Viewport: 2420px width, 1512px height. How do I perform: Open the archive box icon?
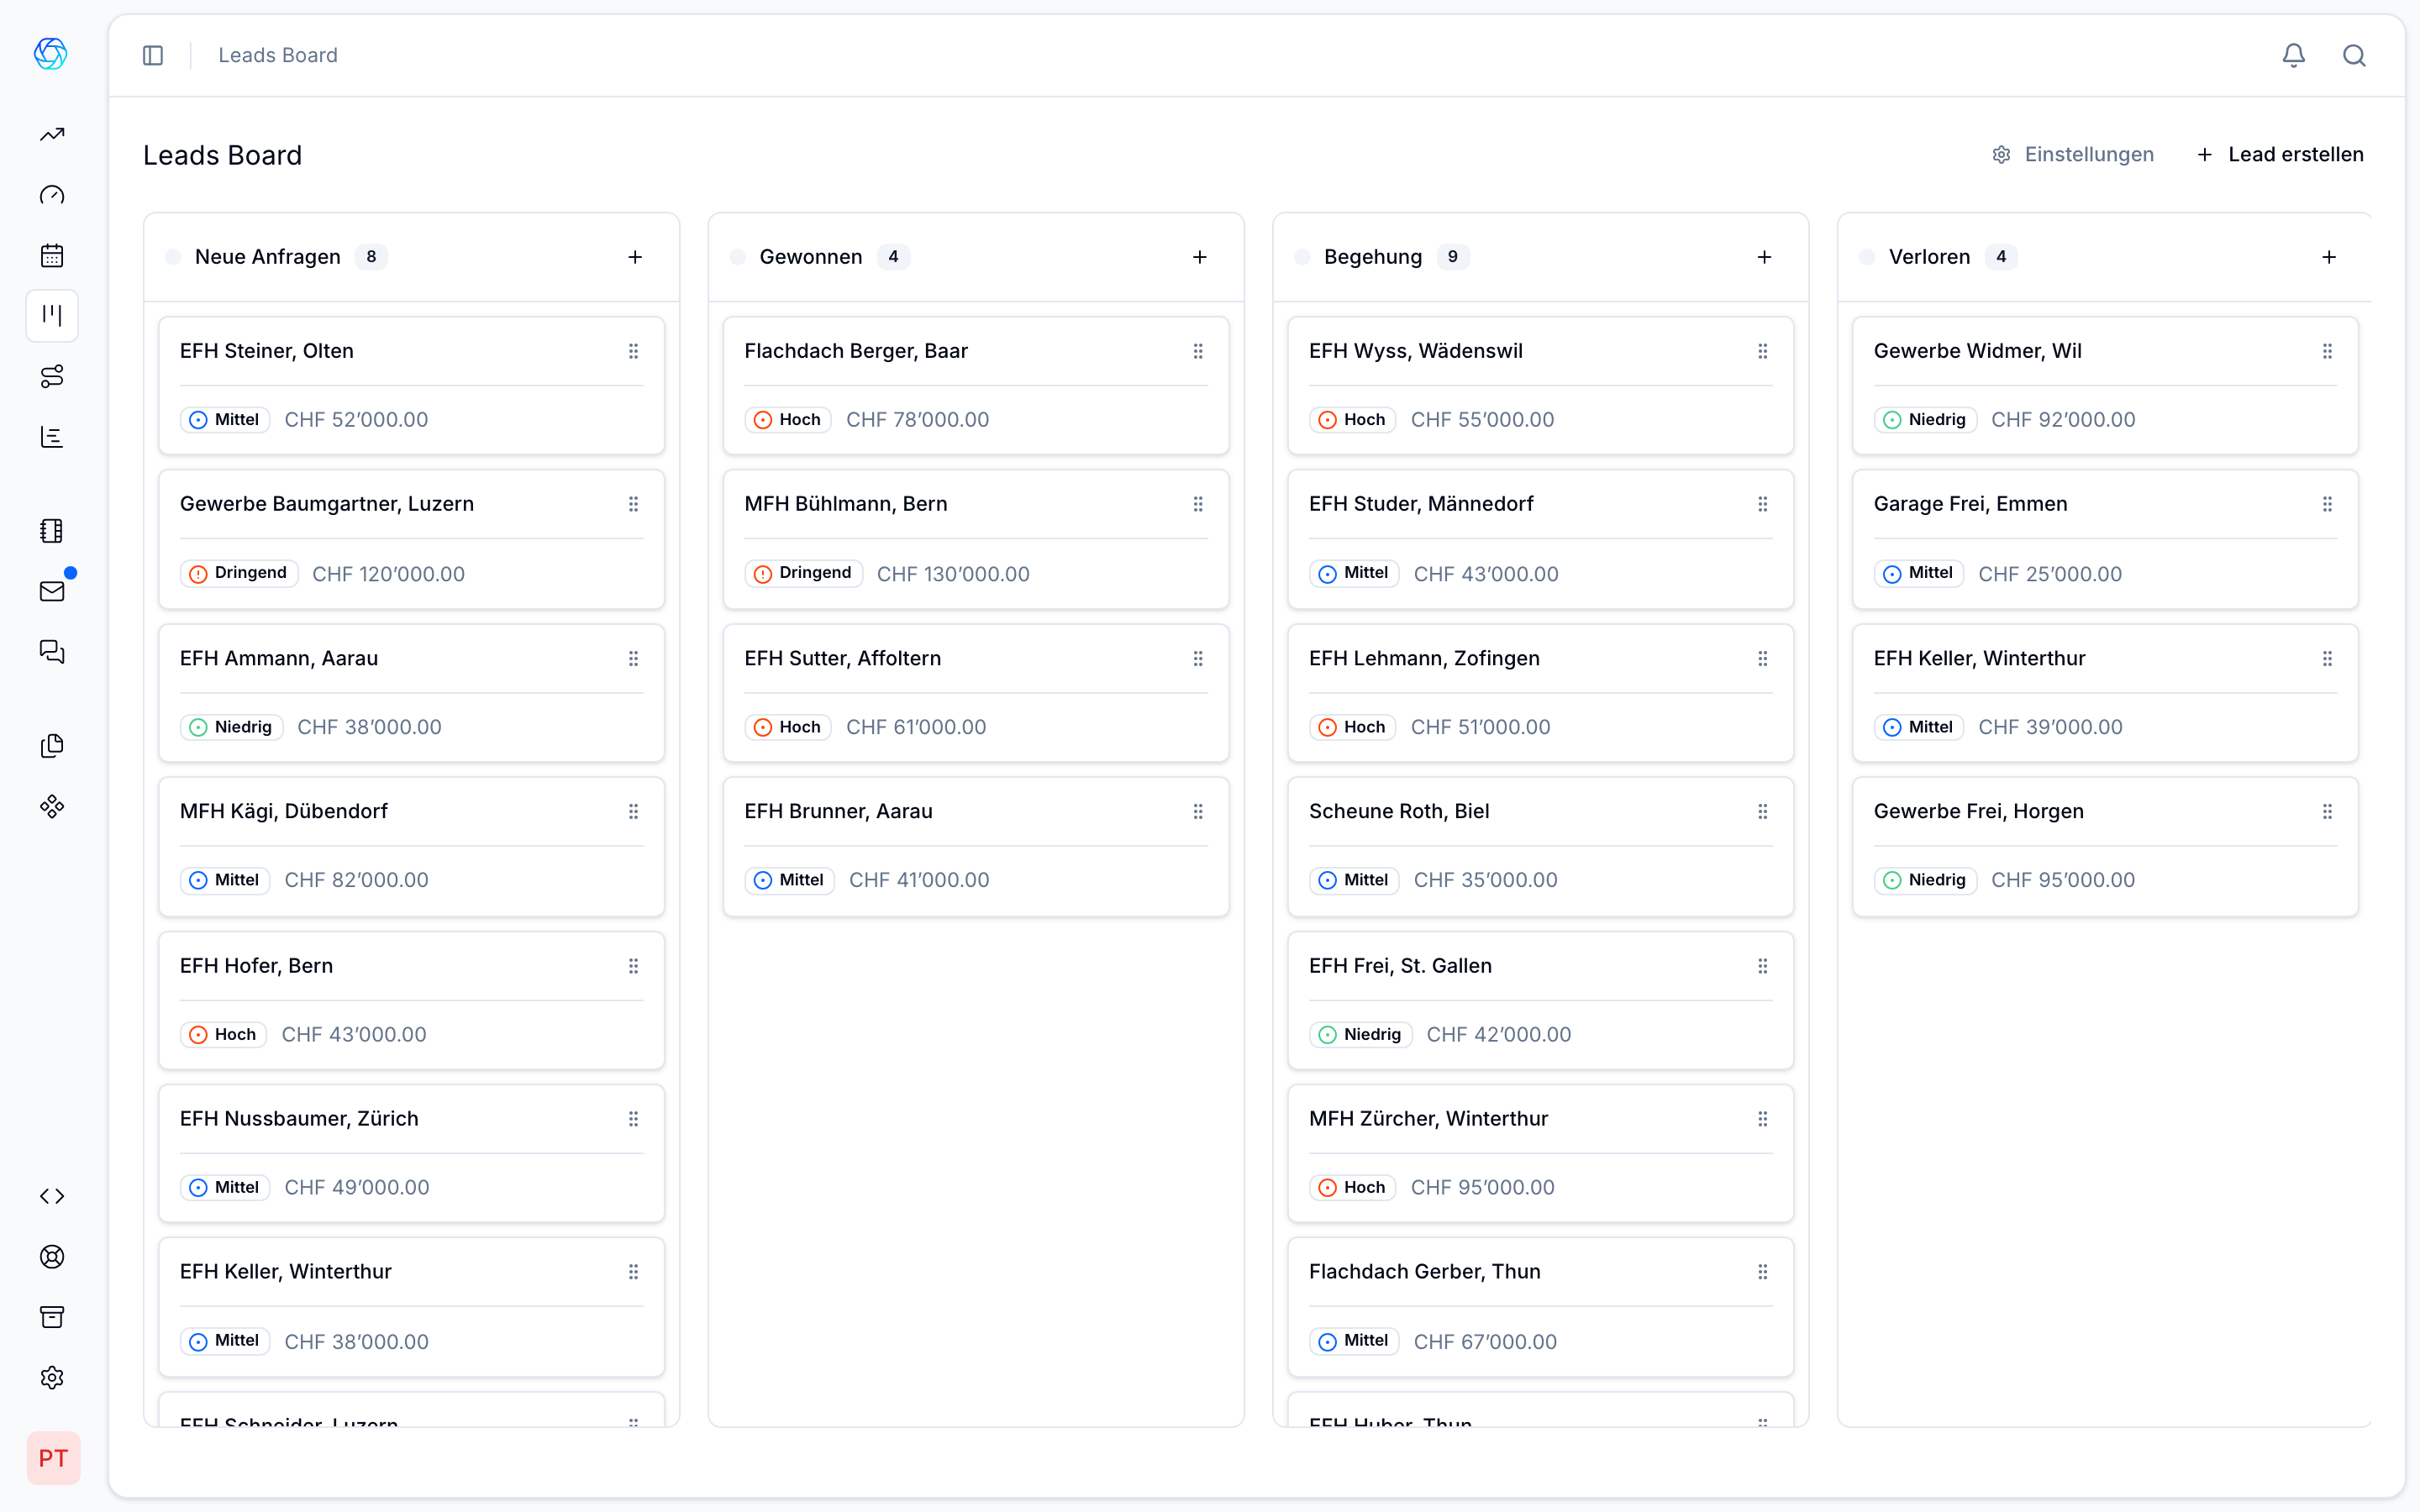click(52, 1317)
